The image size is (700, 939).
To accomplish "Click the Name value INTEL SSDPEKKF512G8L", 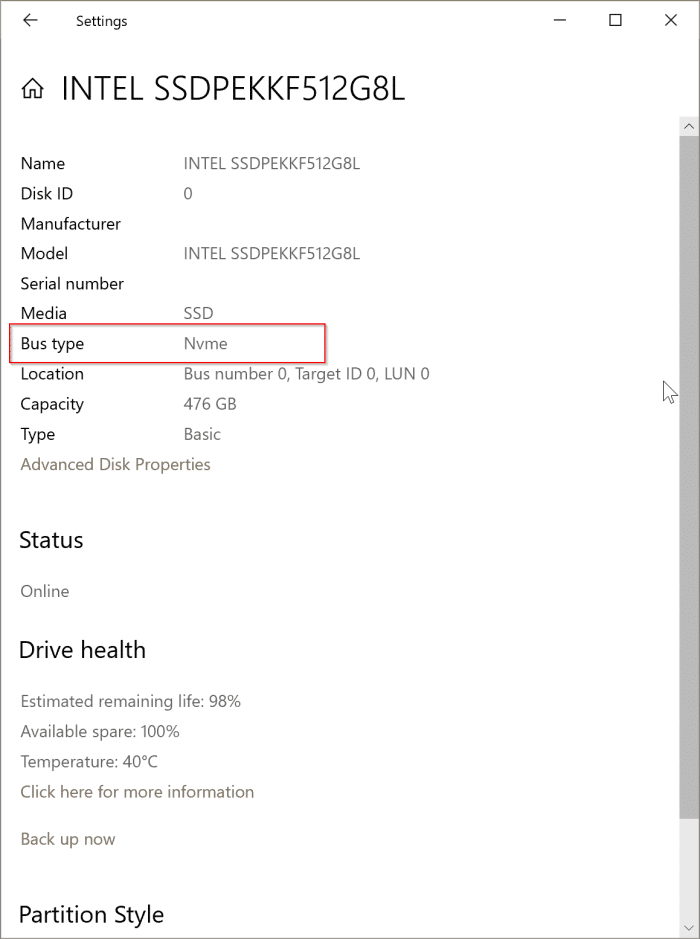I will [x=272, y=163].
